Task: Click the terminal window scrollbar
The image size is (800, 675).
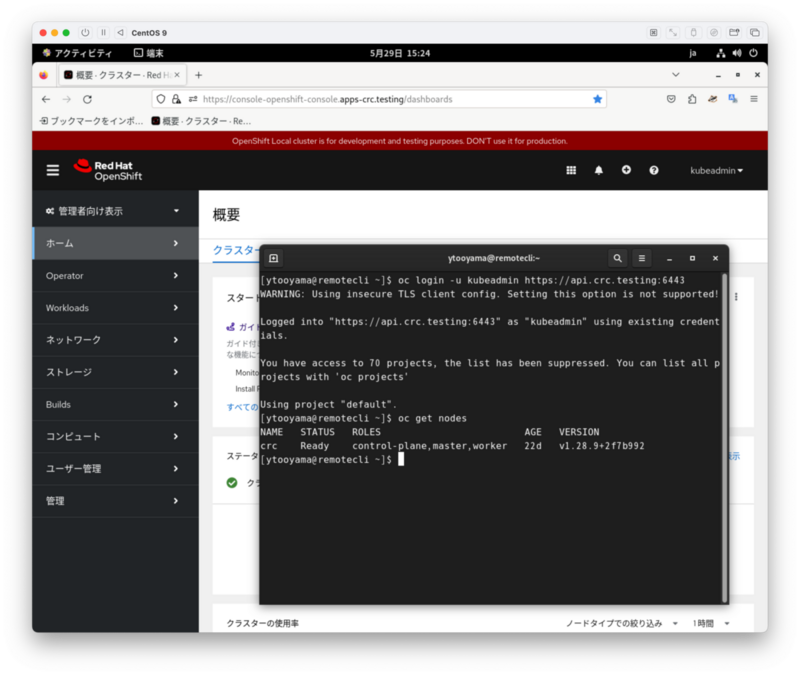Action: pyautogui.click(x=724, y=438)
